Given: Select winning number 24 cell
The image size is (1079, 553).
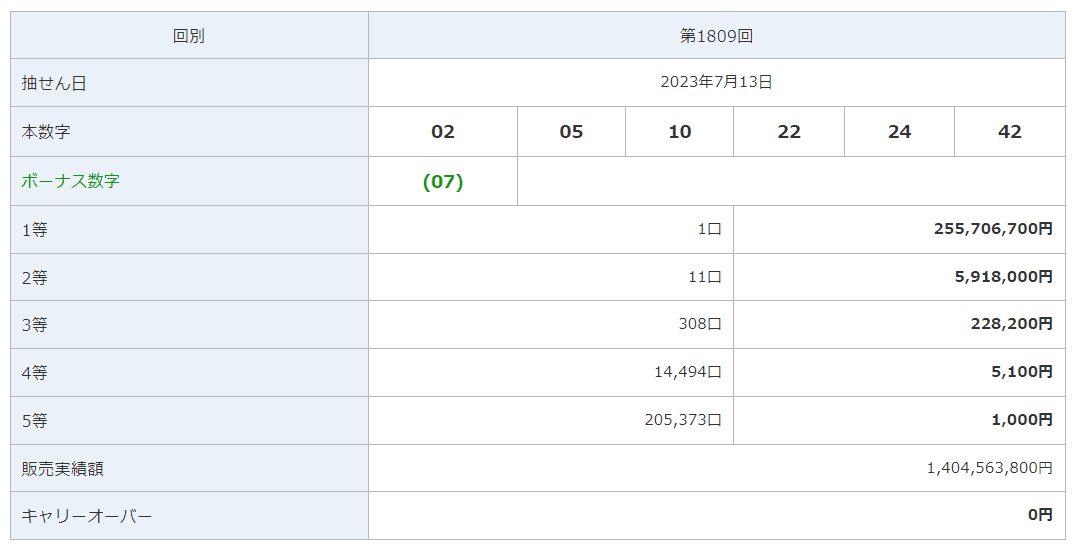Looking at the screenshot, I should [899, 132].
